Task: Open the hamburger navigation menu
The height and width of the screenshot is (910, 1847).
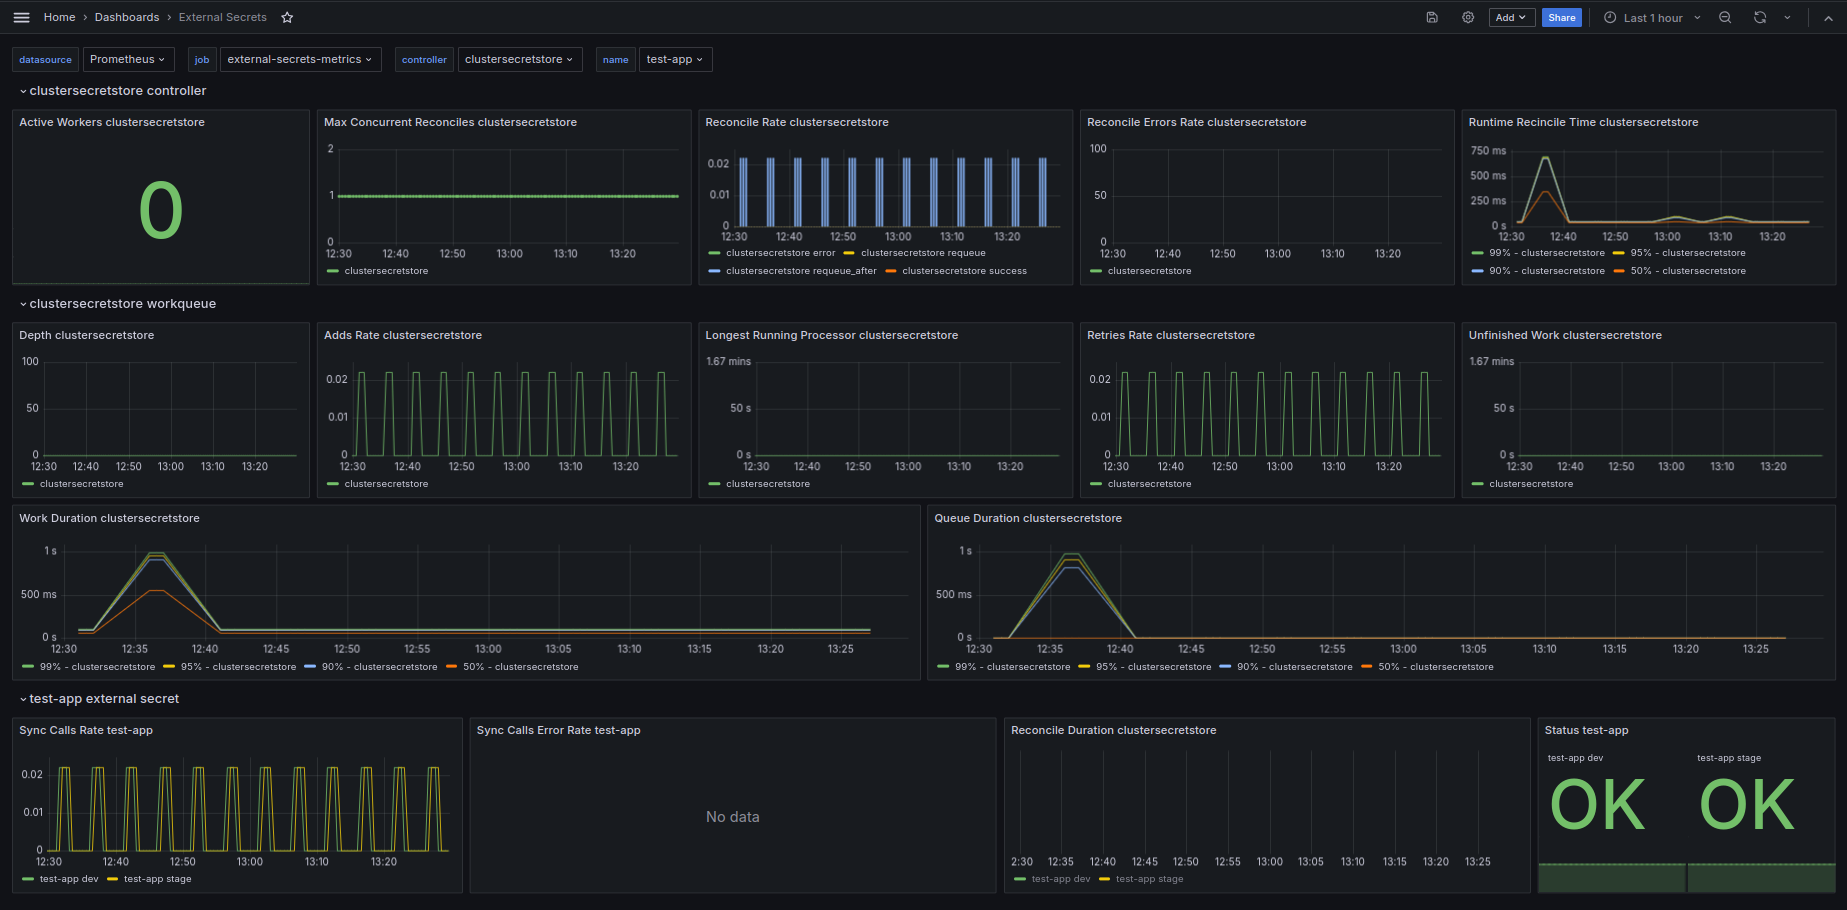Action: pyautogui.click(x=21, y=17)
